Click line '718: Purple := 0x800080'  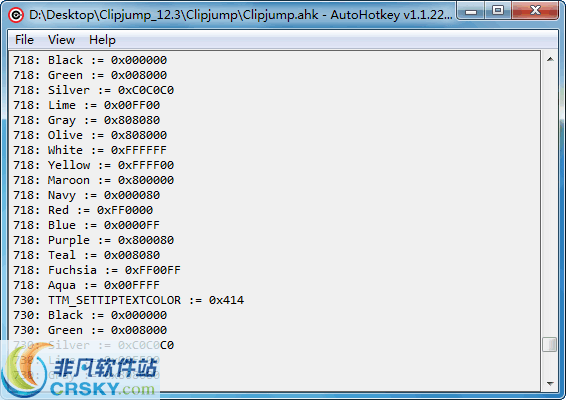pos(93,240)
